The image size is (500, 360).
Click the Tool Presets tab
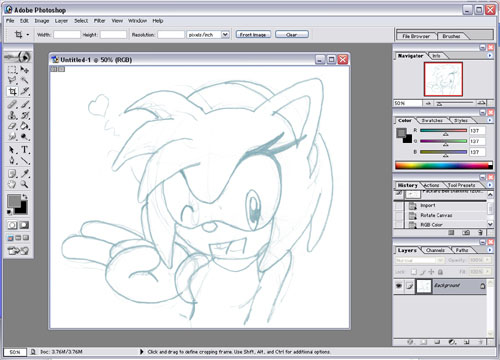point(461,185)
